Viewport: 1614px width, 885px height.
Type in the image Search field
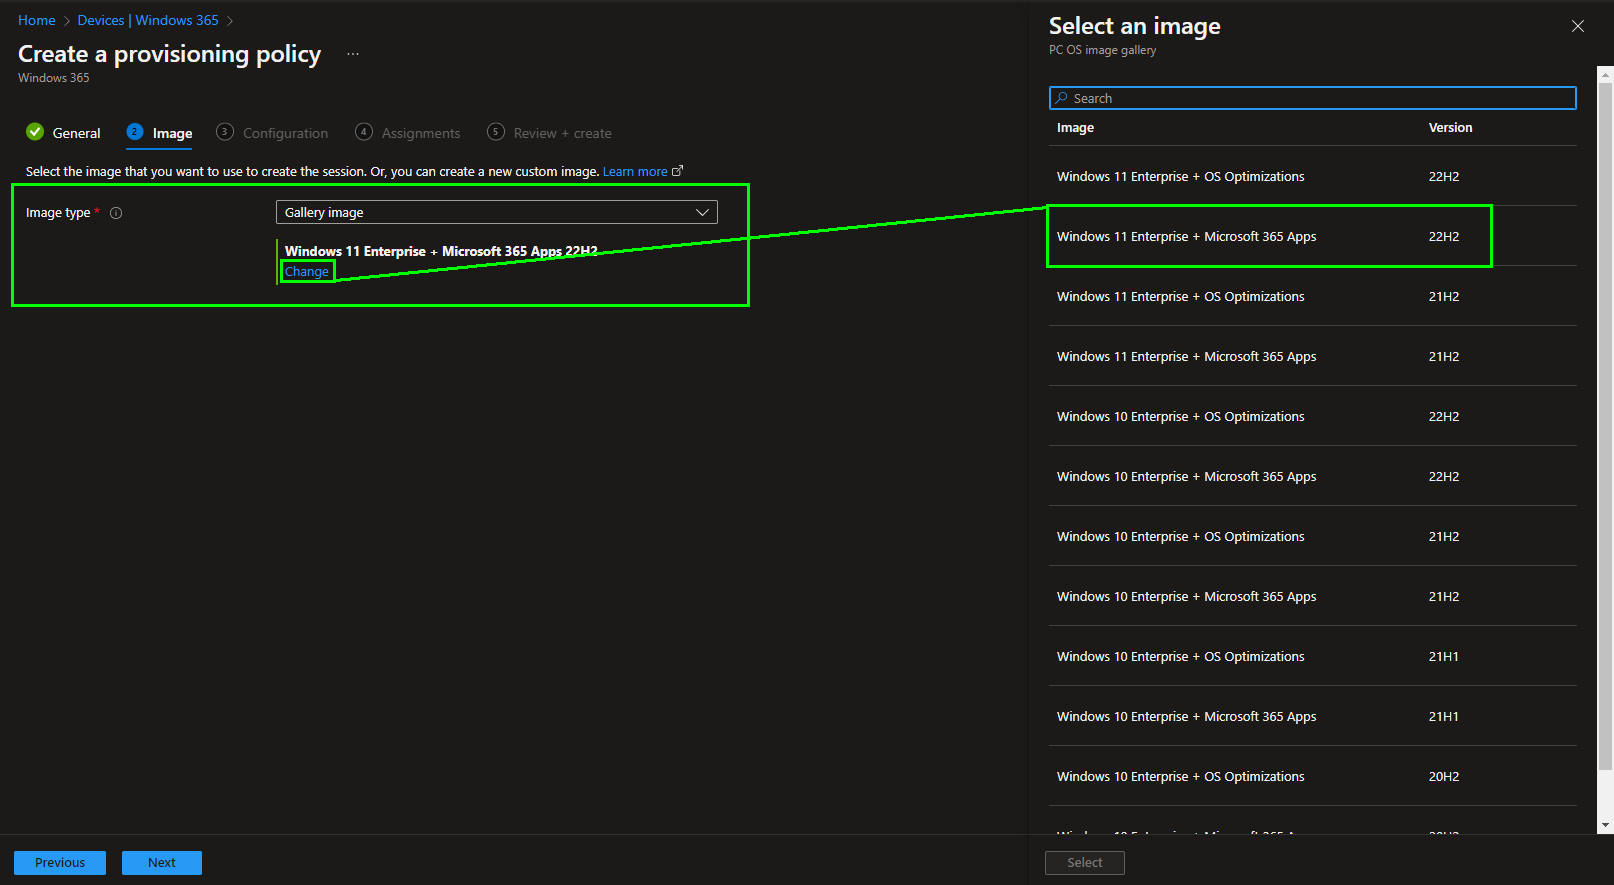coord(1320,98)
